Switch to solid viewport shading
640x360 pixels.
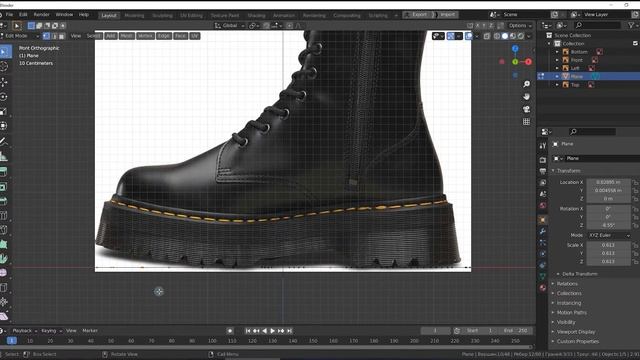coord(505,36)
